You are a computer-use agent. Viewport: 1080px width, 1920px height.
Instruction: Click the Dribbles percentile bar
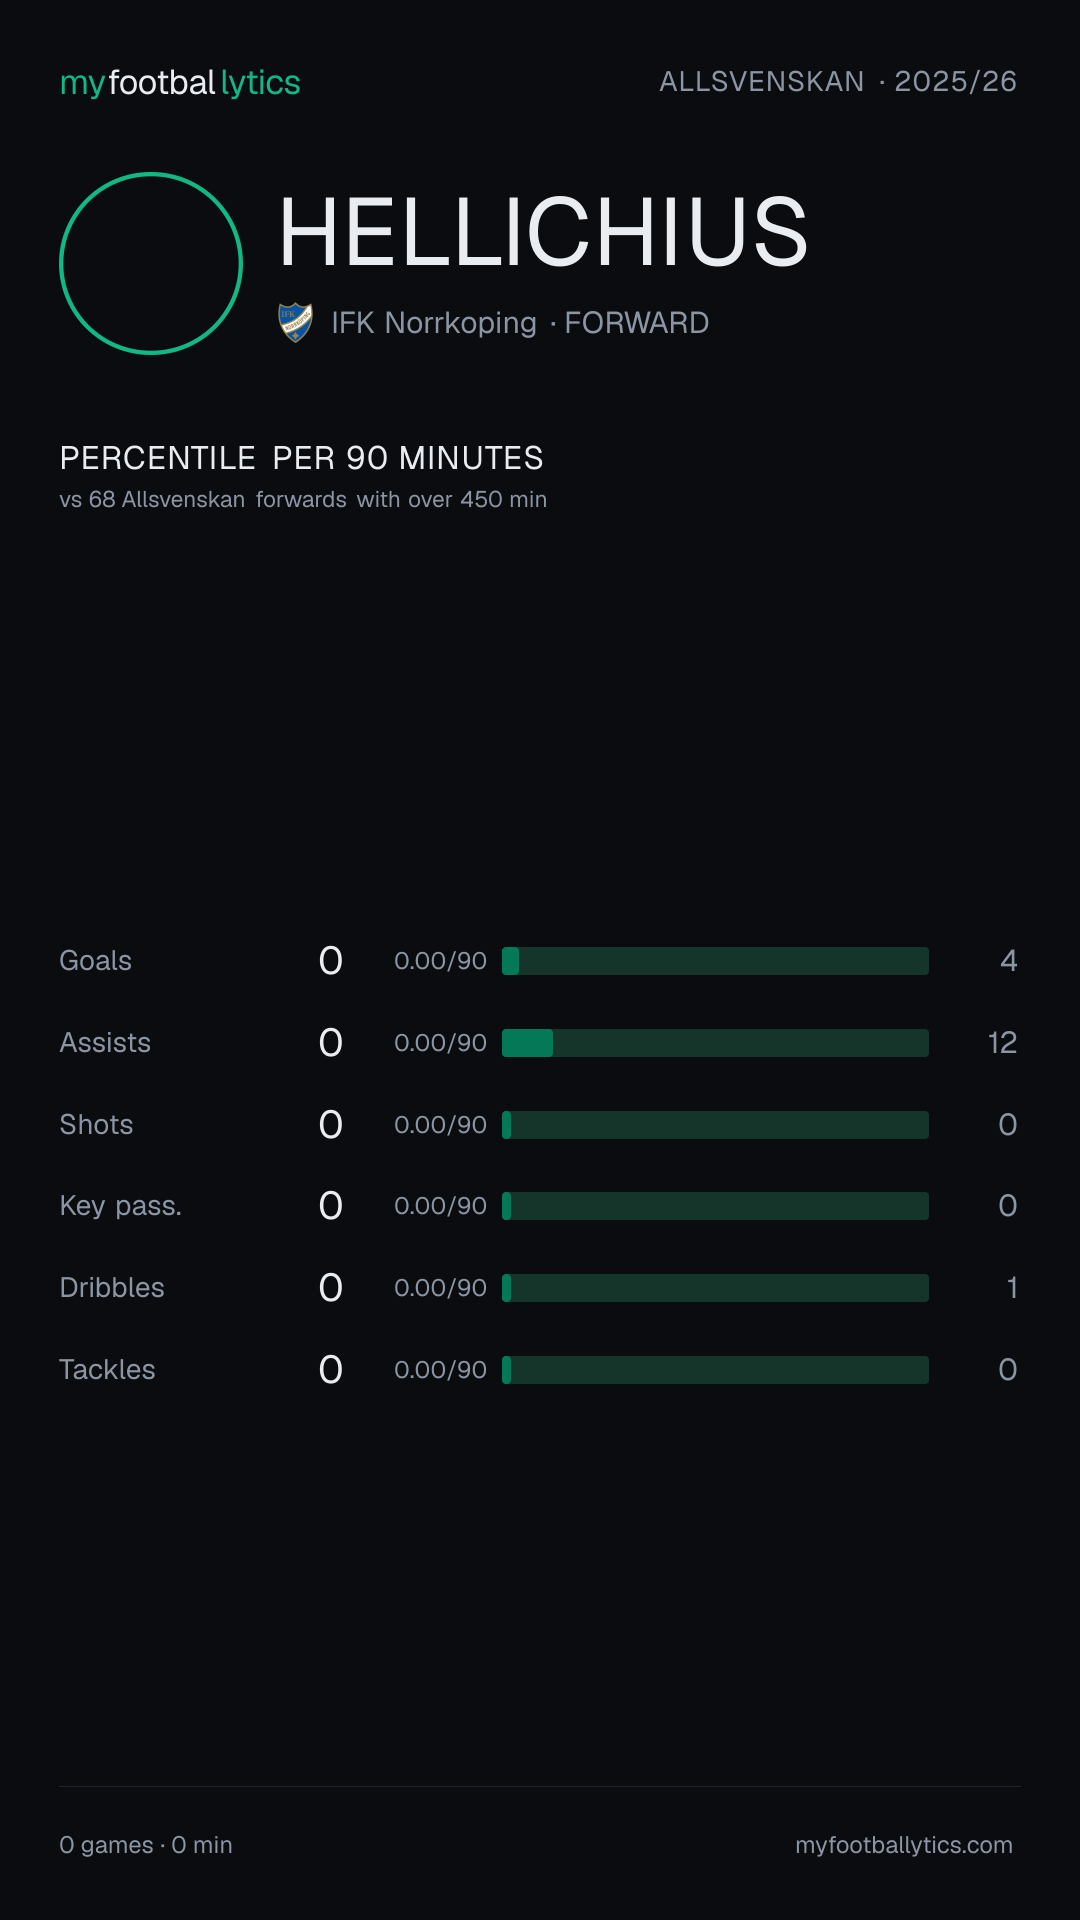(x=715, y=1288)
